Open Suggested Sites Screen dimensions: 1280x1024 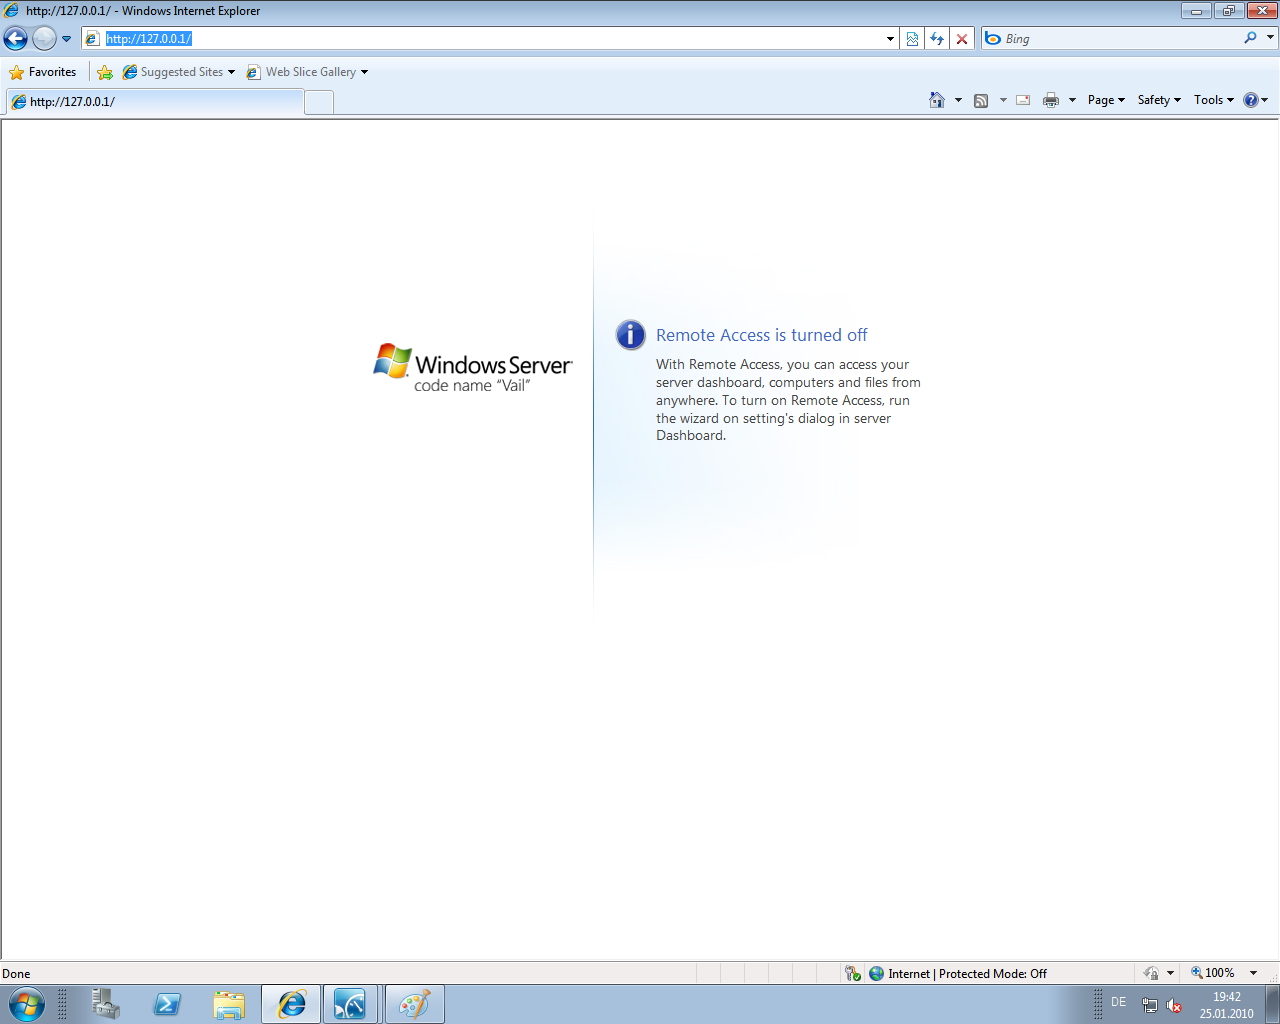point(178,72)
